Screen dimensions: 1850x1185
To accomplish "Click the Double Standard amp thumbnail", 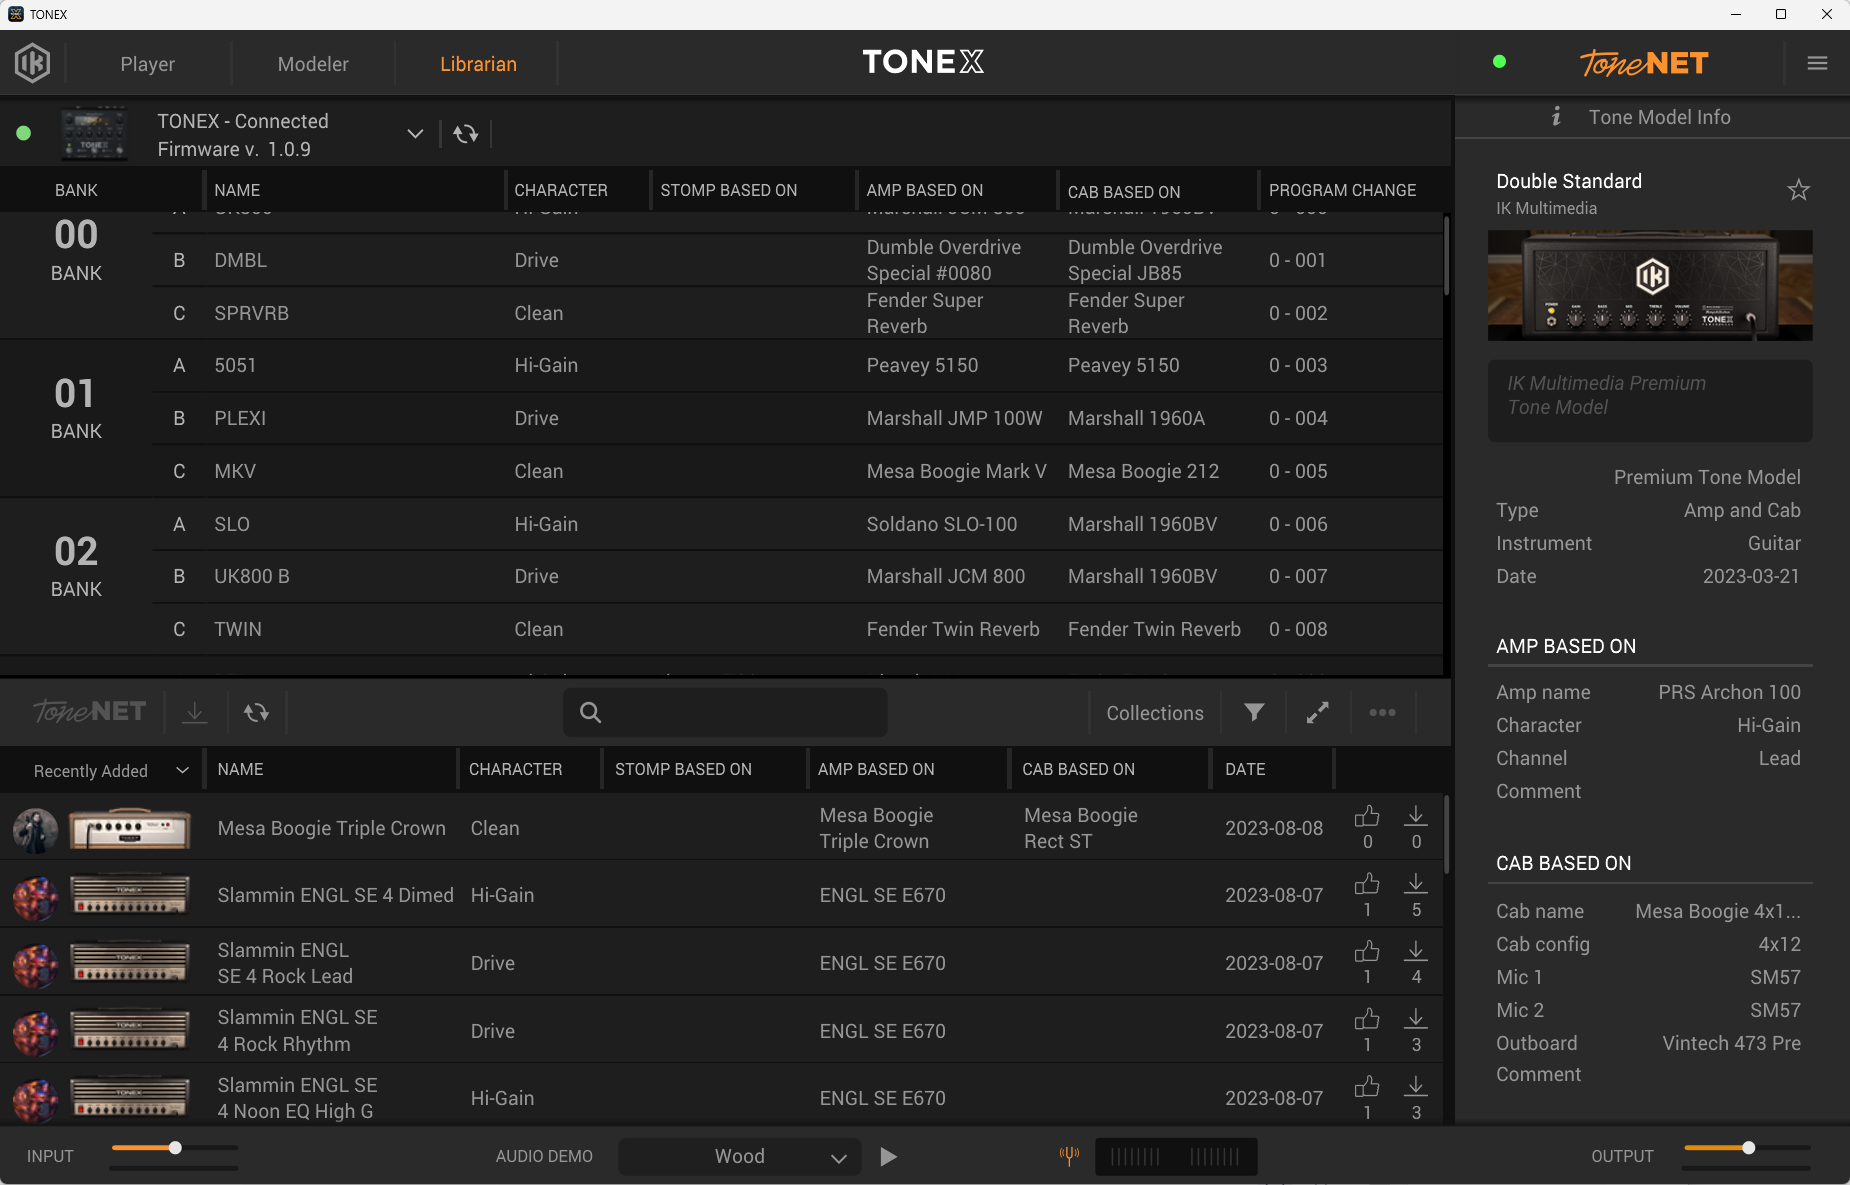I will [x=1650, y=285].
